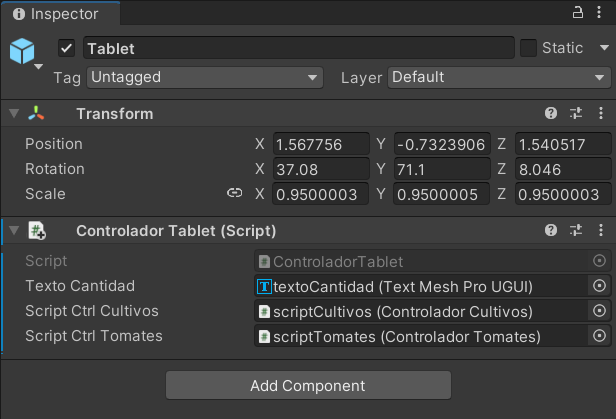616x419 pixels.
Task: Toggle the Scale constrain proportions link
Action: (235, 193)
